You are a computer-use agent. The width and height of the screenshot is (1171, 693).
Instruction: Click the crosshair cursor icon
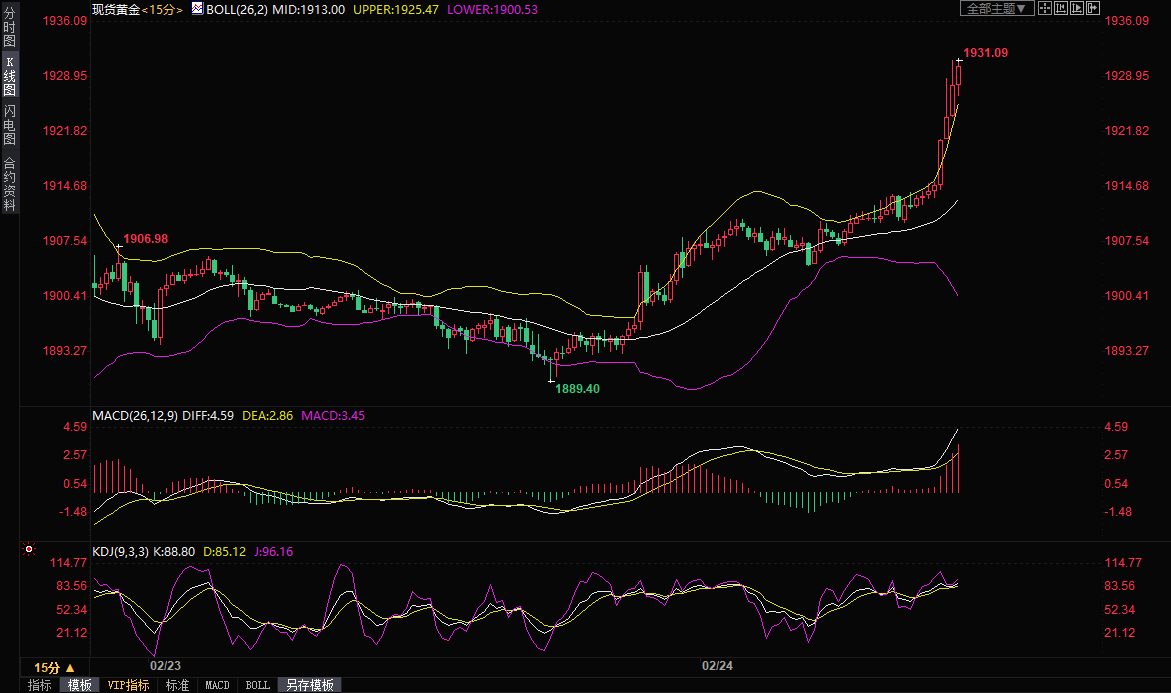pos(1045,8)
